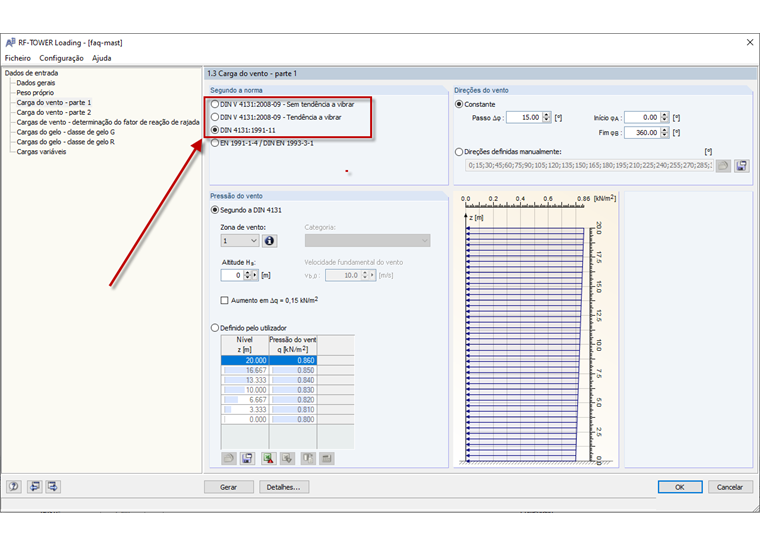760x546 pixels.
Task: Open Zona de vento dropdown
Action: [x=239, y=241]
